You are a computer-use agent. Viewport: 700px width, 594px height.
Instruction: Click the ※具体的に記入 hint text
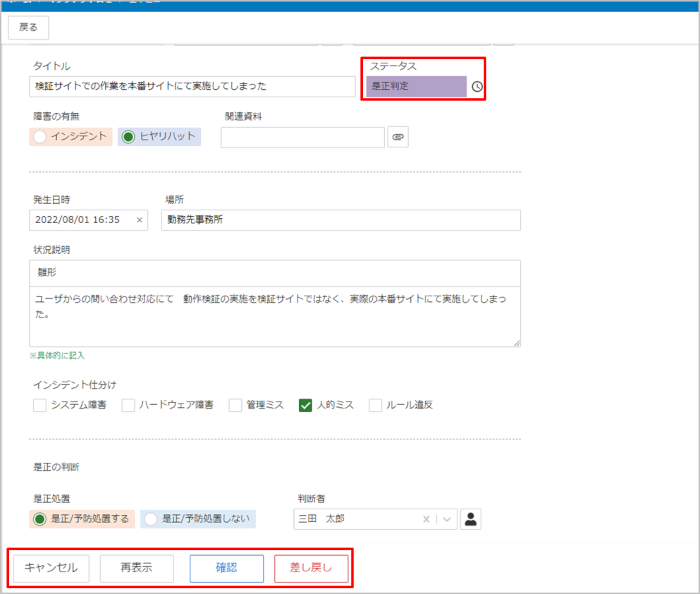pos(57,356)
